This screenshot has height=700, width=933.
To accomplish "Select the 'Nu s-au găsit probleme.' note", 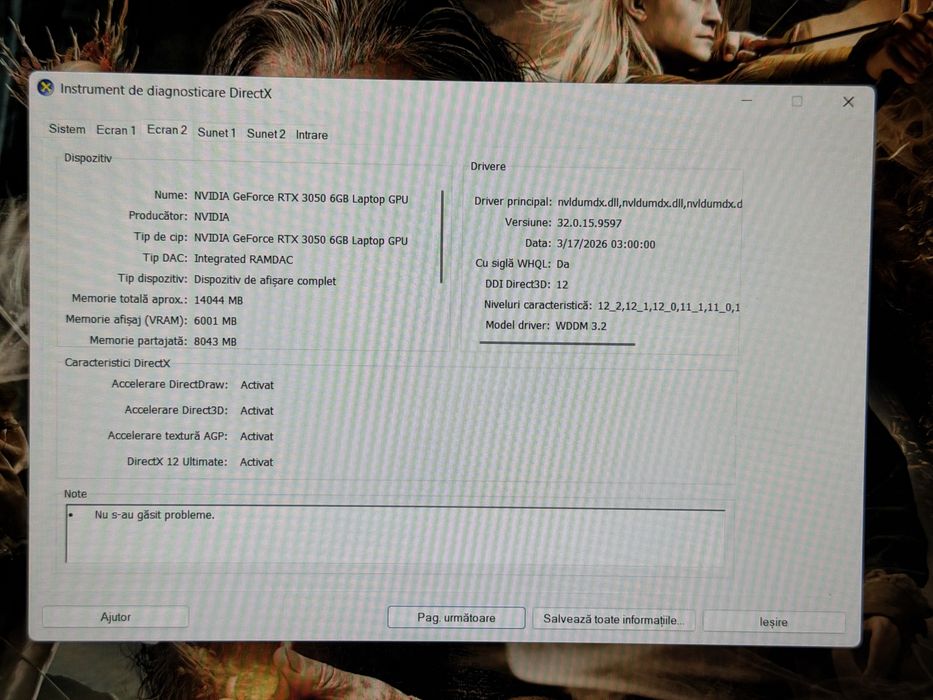I will point(154,515).
